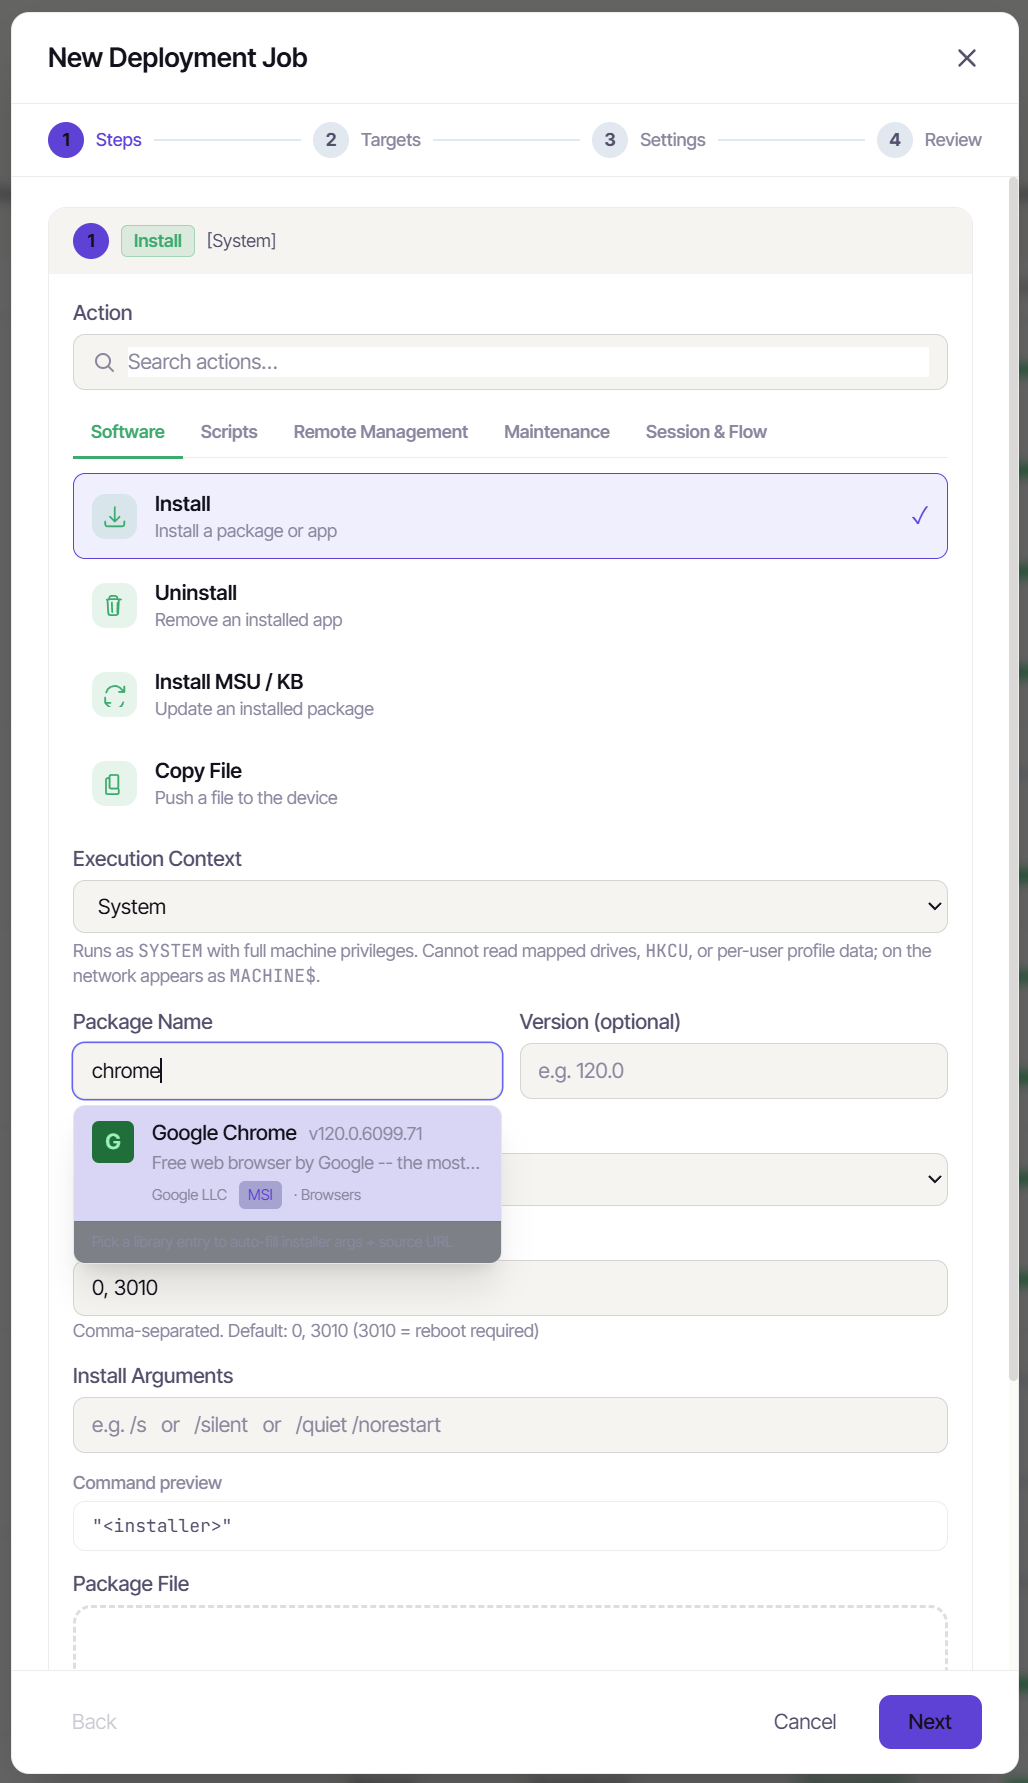
Task: Open the dropdown behind the suggestion popup
Action: pyautogui.click(x=724, y=1179)
